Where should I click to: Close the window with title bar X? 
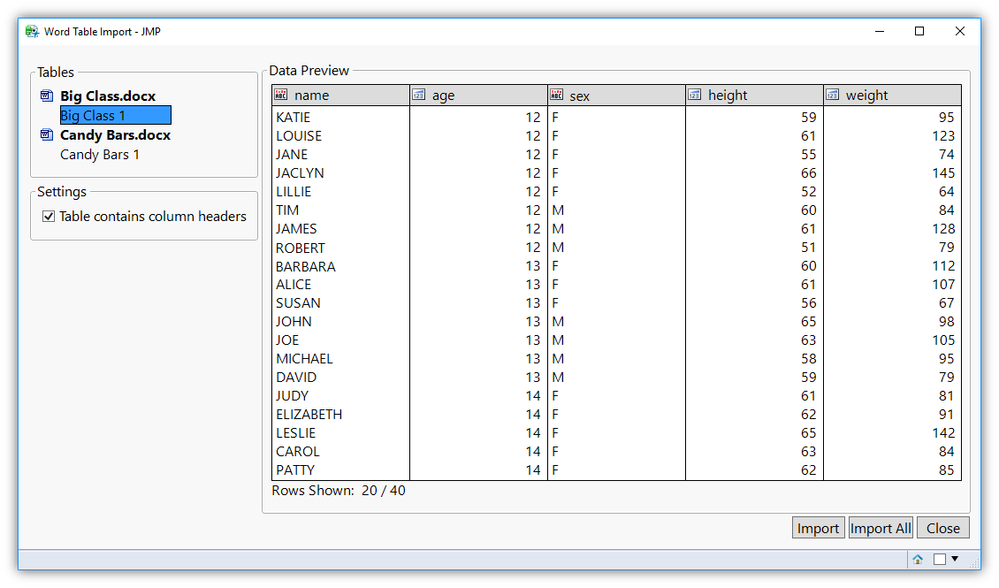pyautogui.click(x=959, y=31)
